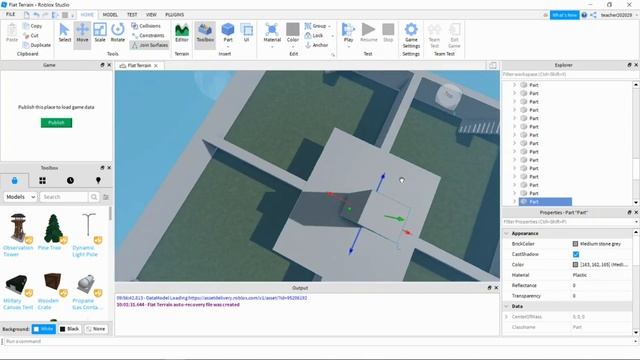Screen dimensions: 640x360
Task: Uncheck the CastShadow checkbox
Action: 576,254
